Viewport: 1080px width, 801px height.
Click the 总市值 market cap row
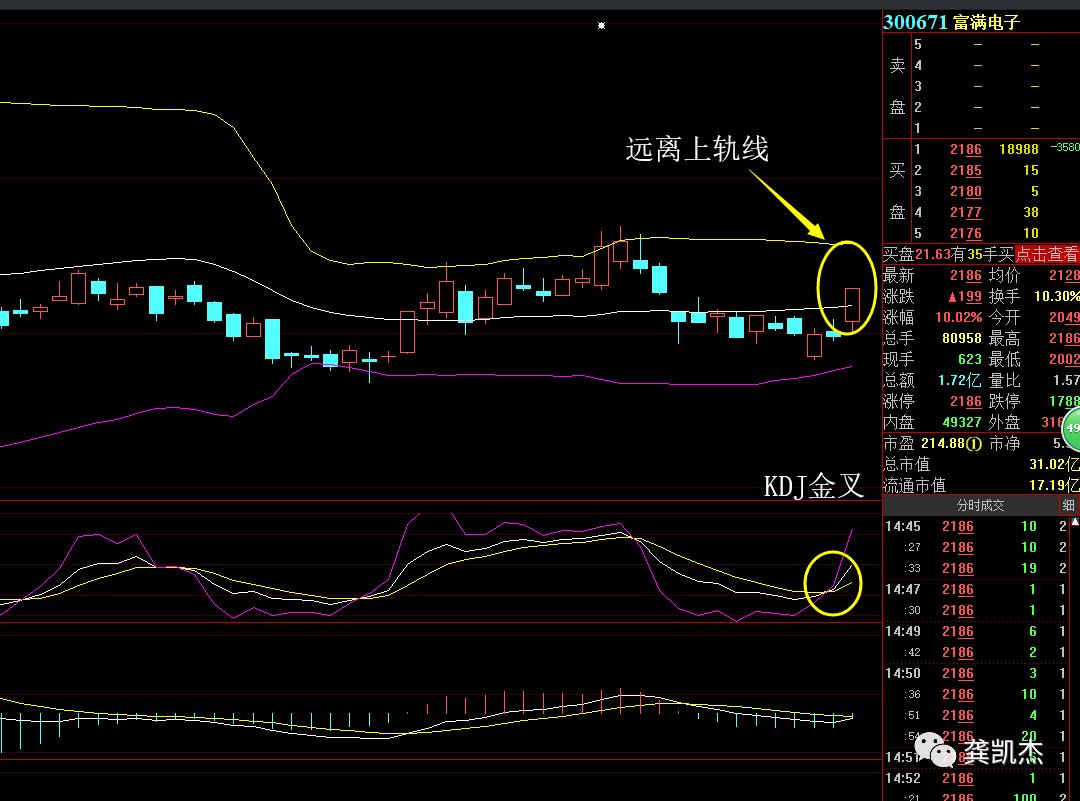(x=980, y=464)
